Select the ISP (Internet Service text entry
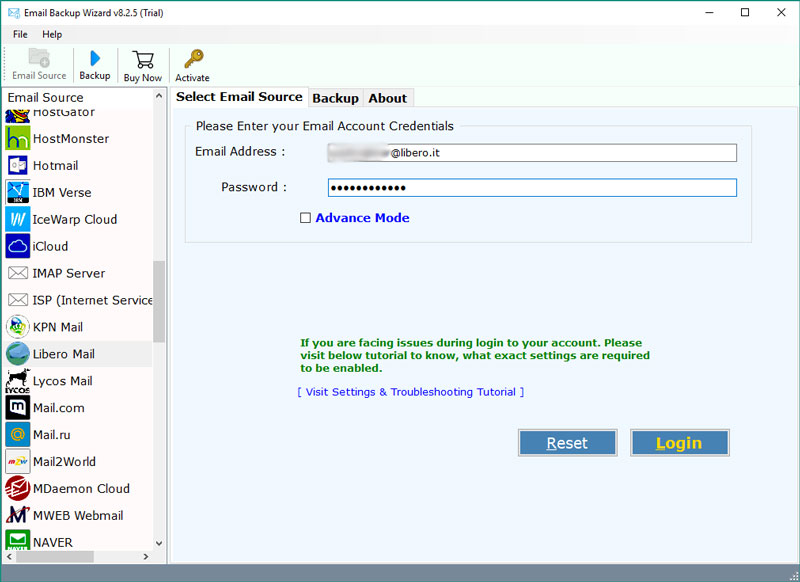800x582 pixels. click(x=92, y=300)
